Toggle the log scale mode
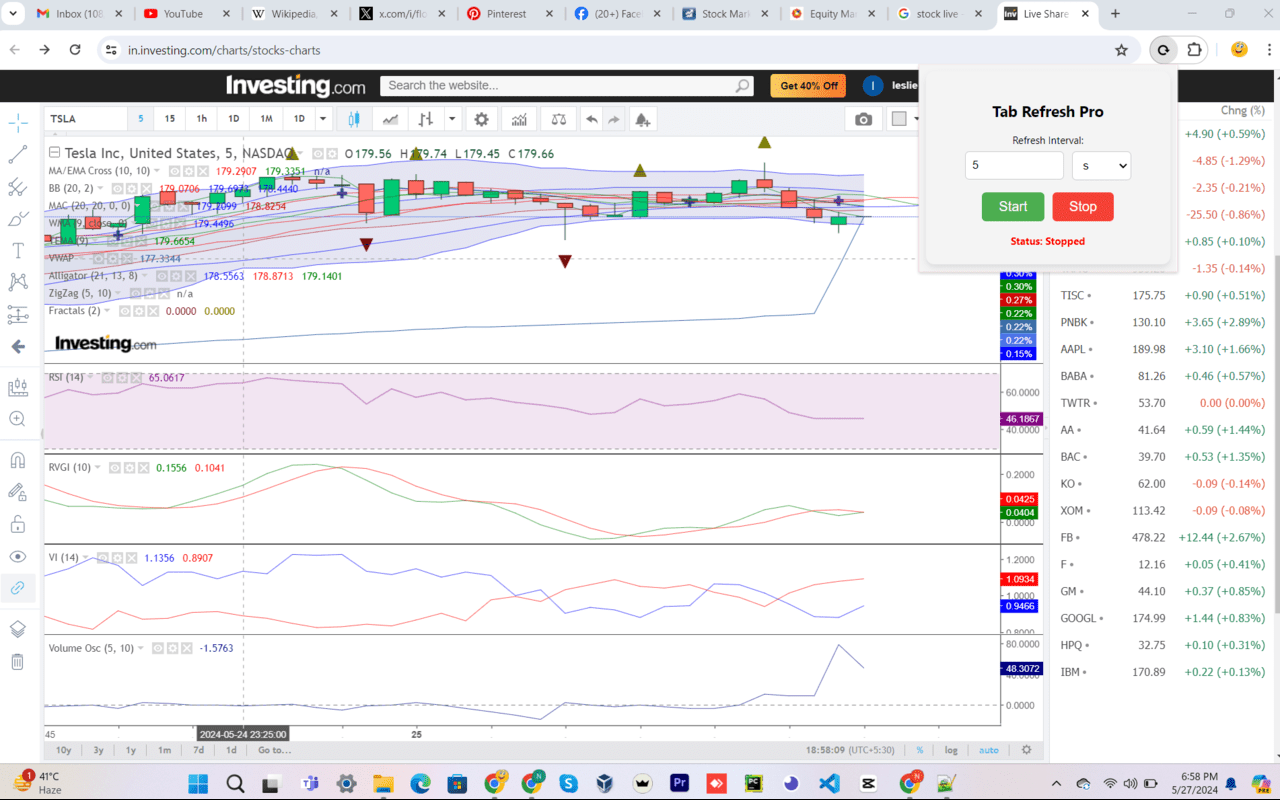Viewport: 1280px width, 800px height. click(951, 750)
